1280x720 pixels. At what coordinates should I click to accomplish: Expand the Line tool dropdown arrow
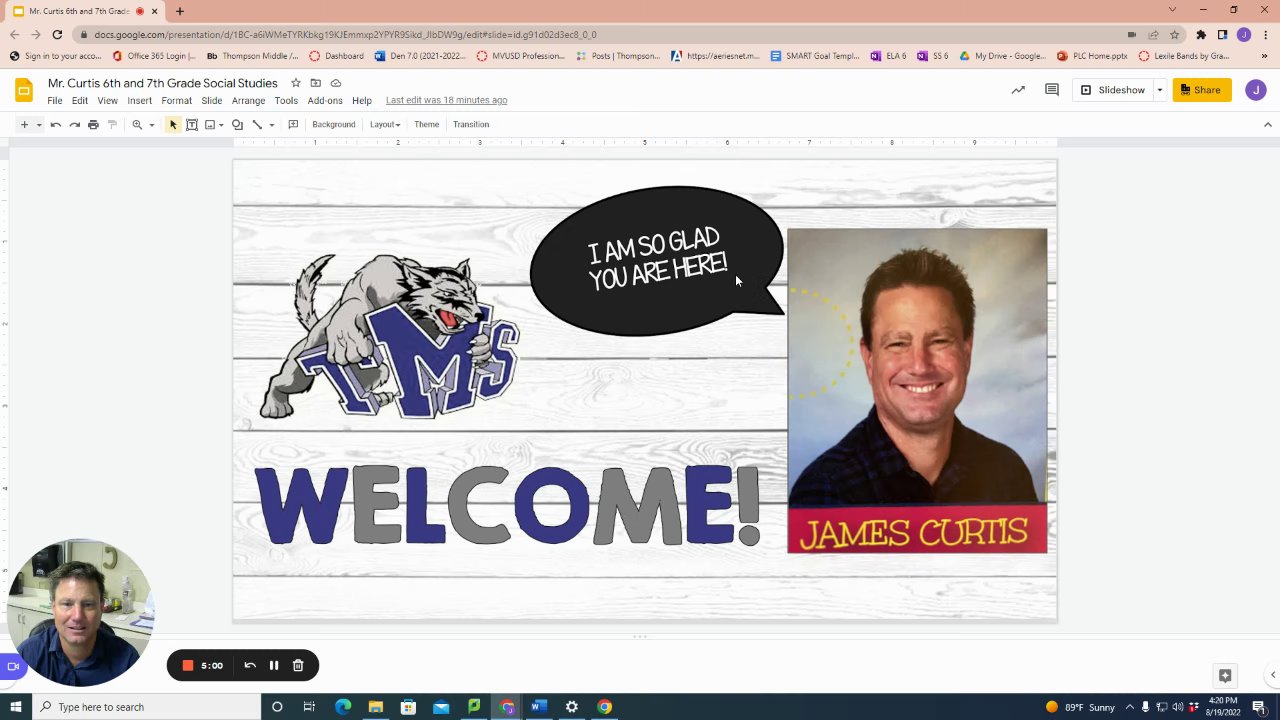pos(271,125)
